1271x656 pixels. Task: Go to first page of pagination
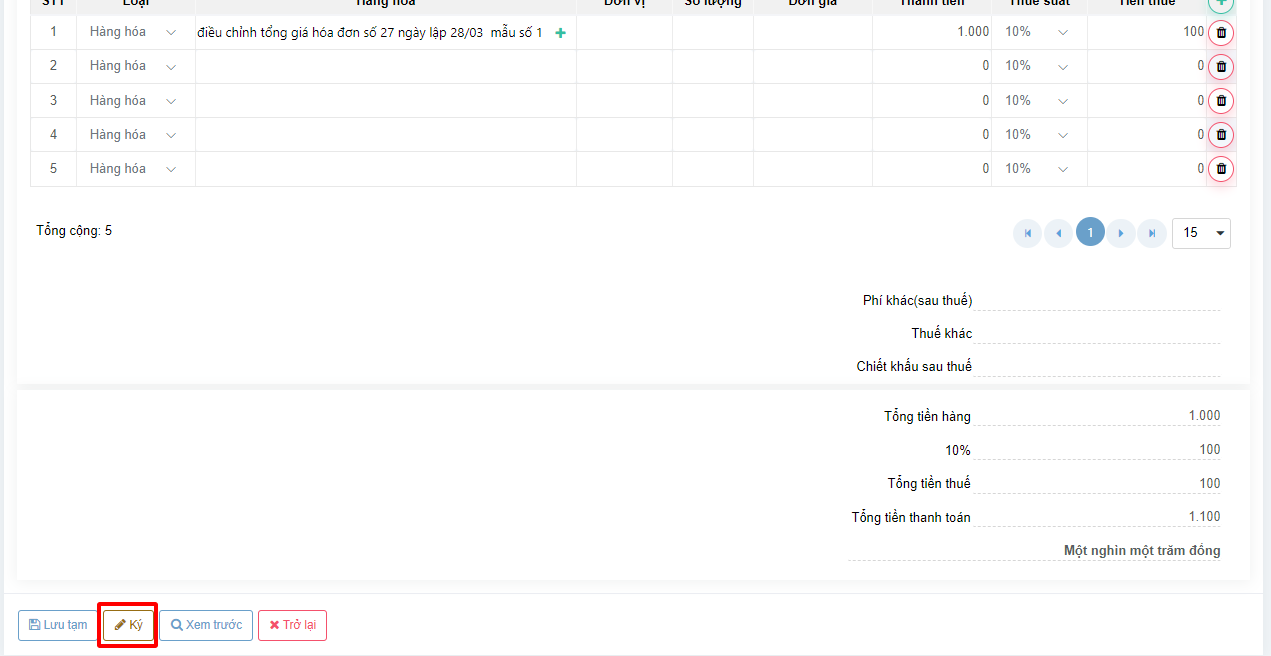1027,233
